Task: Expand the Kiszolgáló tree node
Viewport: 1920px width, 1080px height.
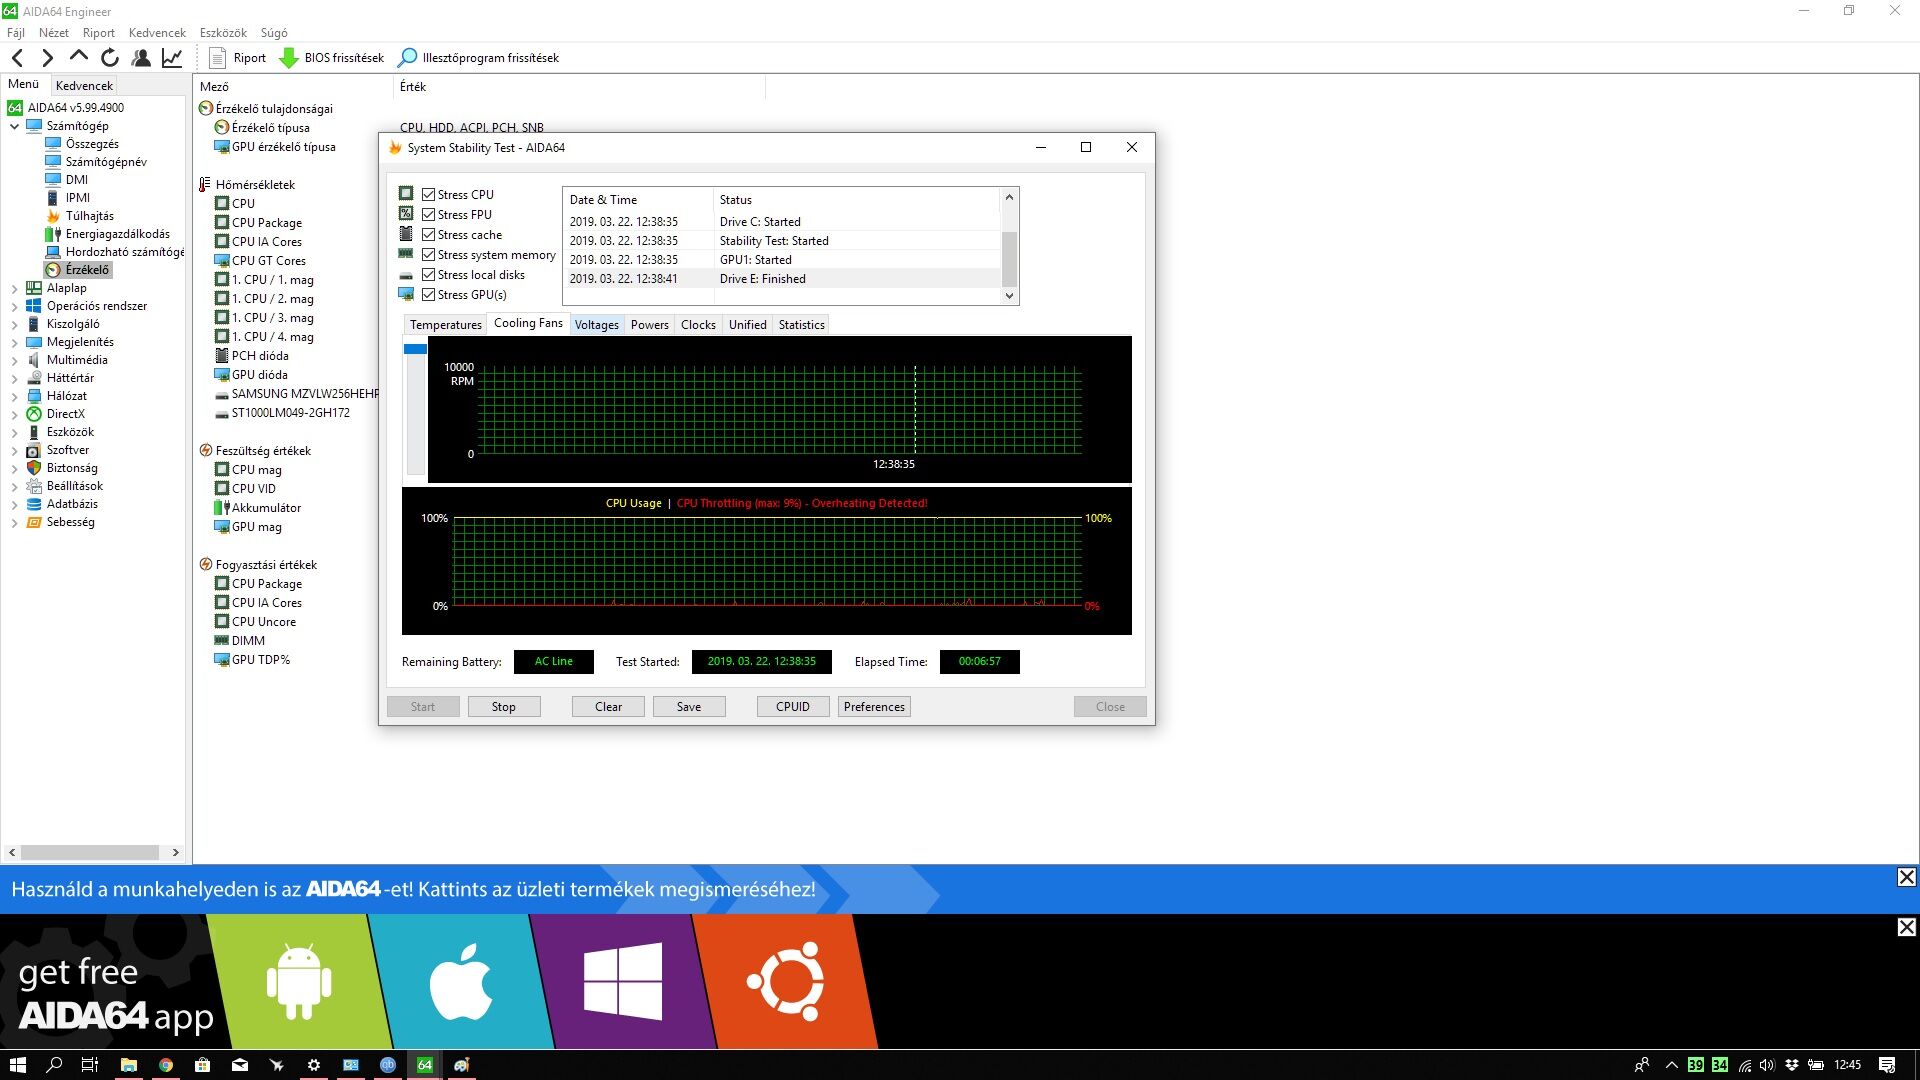Action: click(x=14, y=324)
